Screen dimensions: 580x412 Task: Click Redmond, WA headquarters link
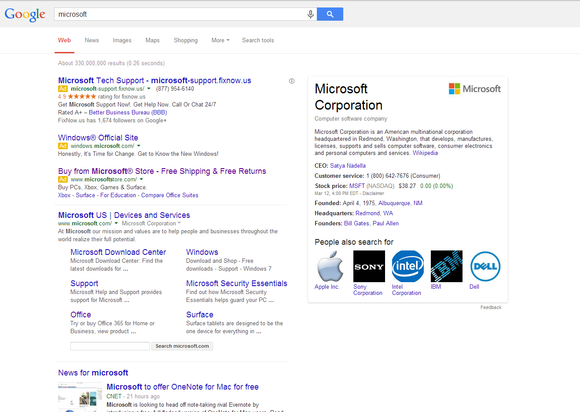374,213
